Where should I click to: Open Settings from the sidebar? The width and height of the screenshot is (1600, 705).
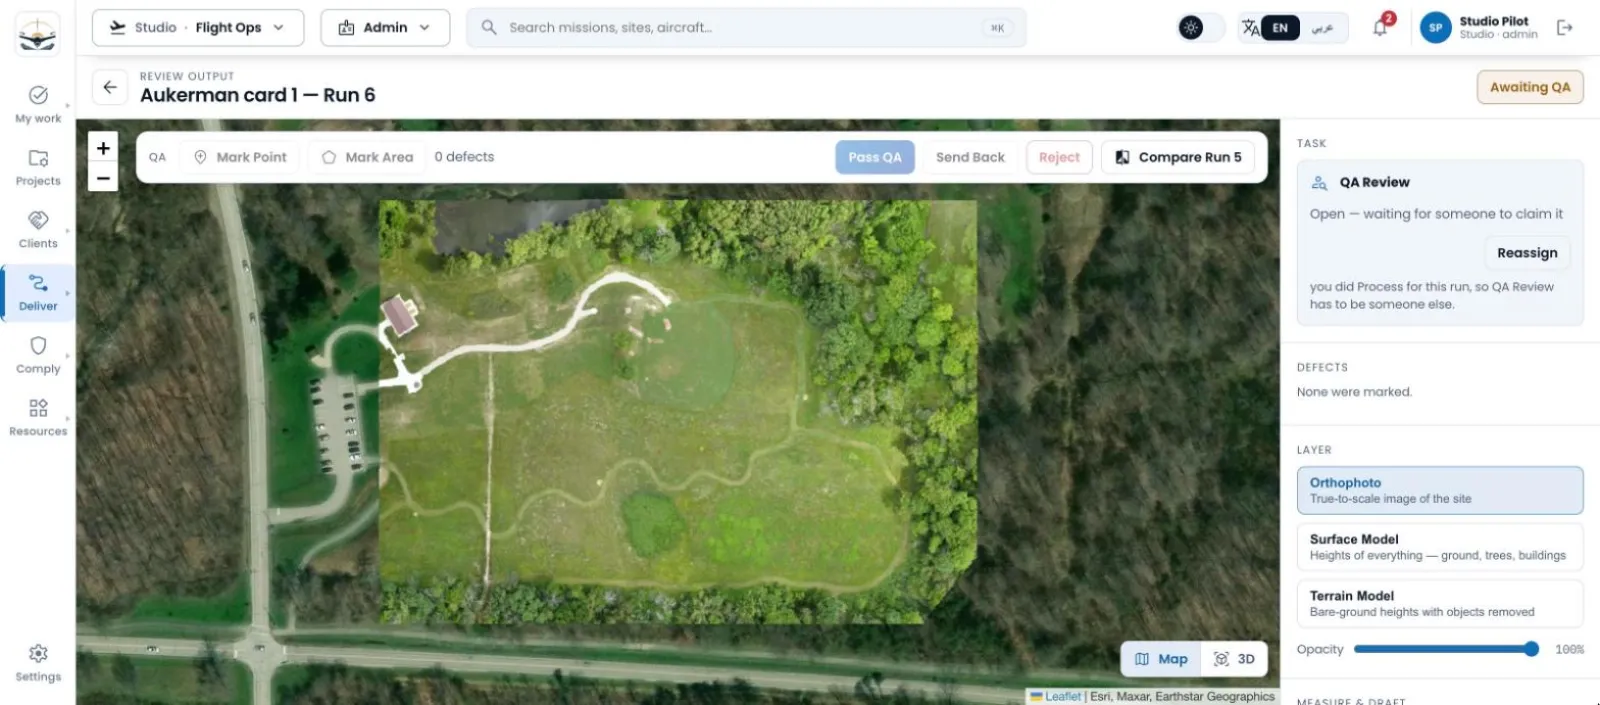(38, 663)
